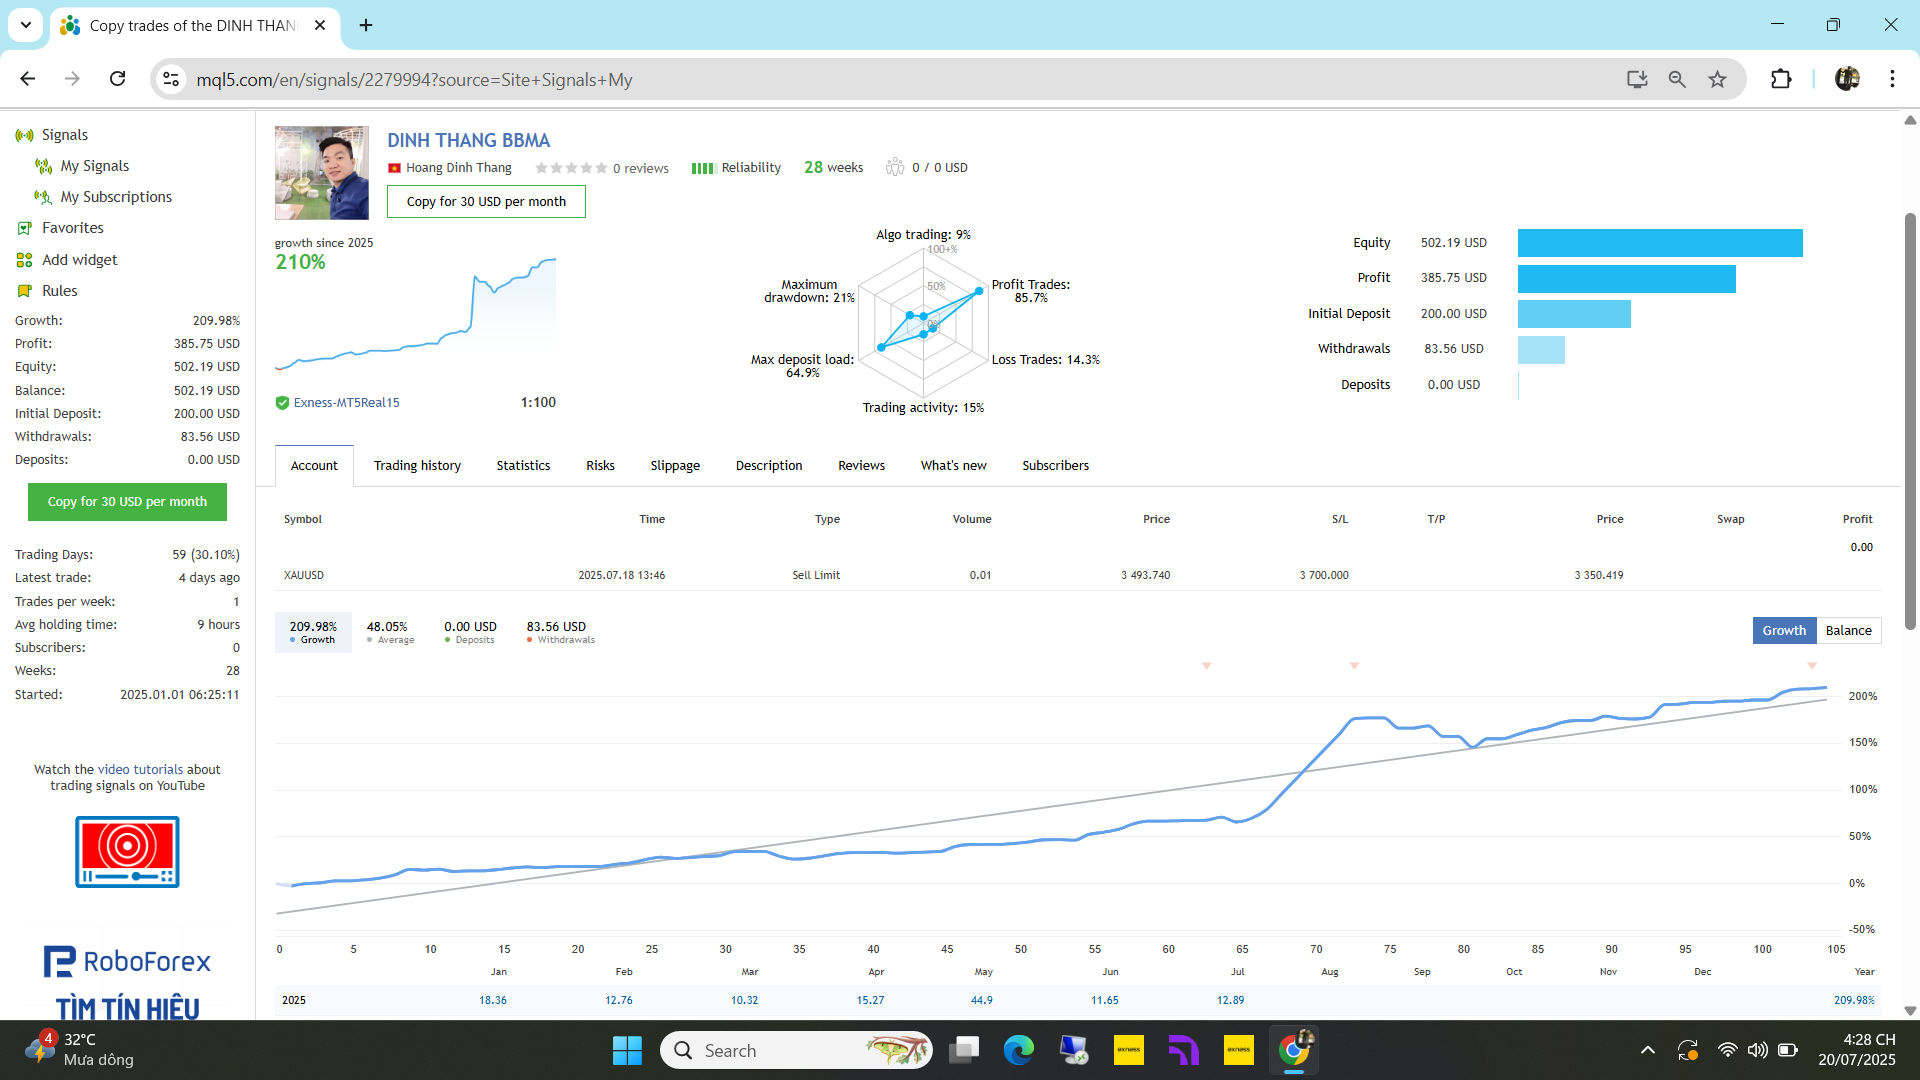This screenshot has width=1920, height=1080.
Task: Click the Favorites star icon
Action: [x=24, y=228]
